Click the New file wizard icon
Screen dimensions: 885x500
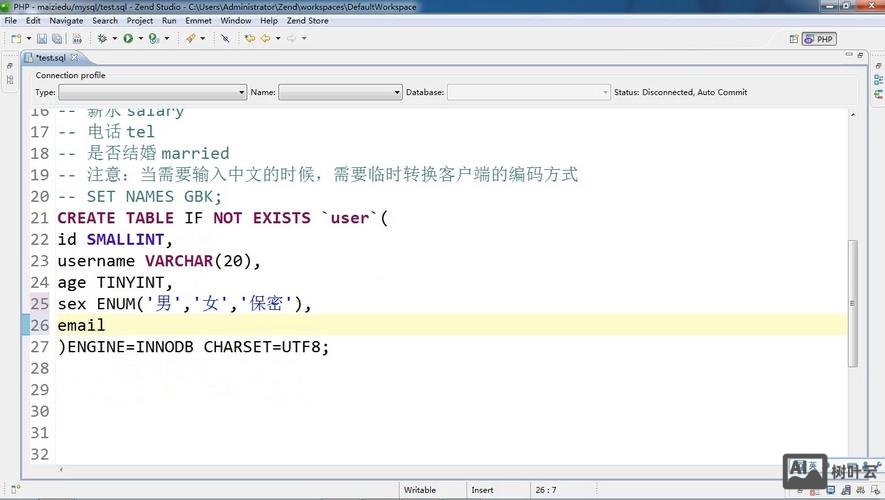point(15,39)
